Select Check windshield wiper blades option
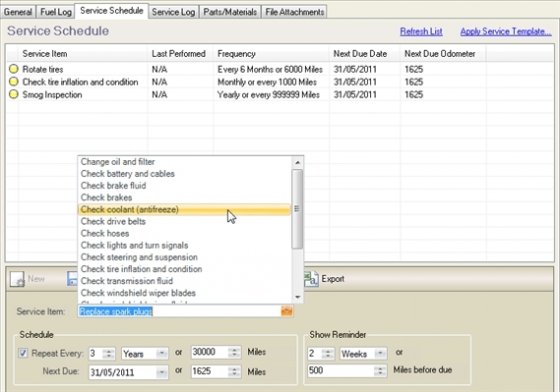The image size is (560, 392). 184,293
